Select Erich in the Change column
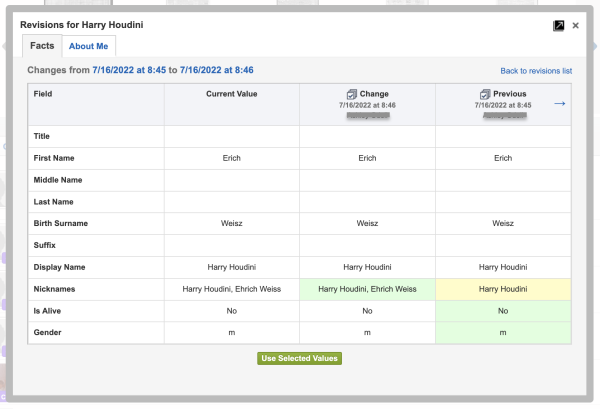The width and height of the screenshot is (600, 409). tap(367, 158)
